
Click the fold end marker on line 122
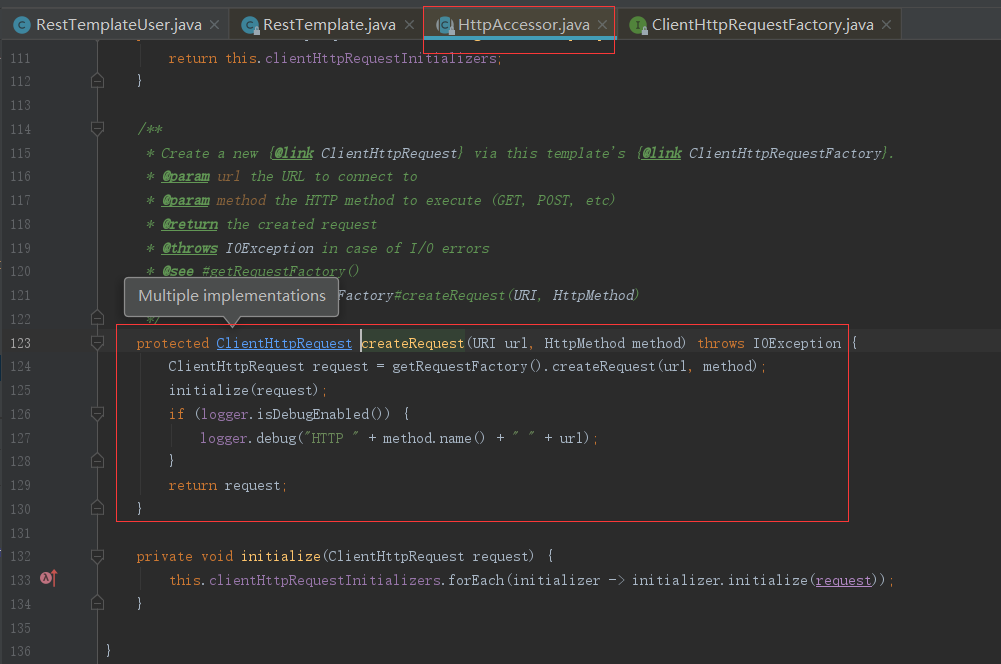click(x=98, y=318)
